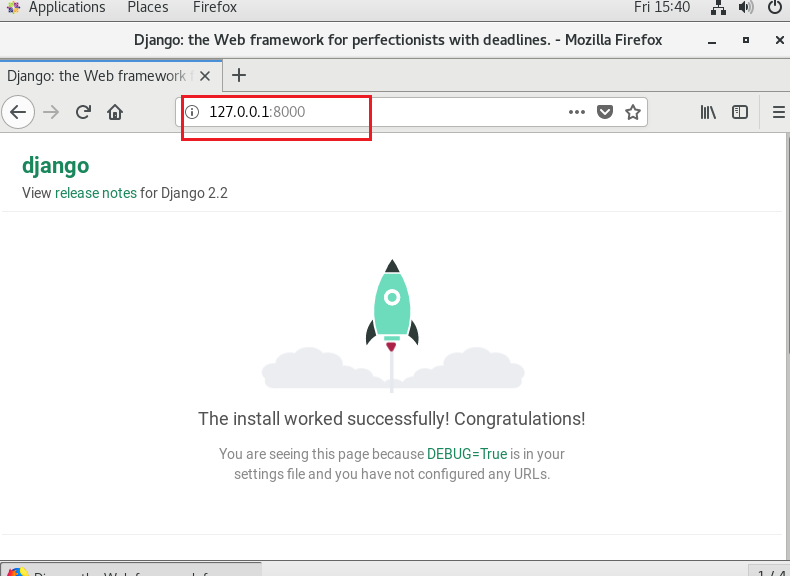Viewport: 790px width, 576px height.
Task: Open the volume speaker tray icon
Action: (746, 8)
